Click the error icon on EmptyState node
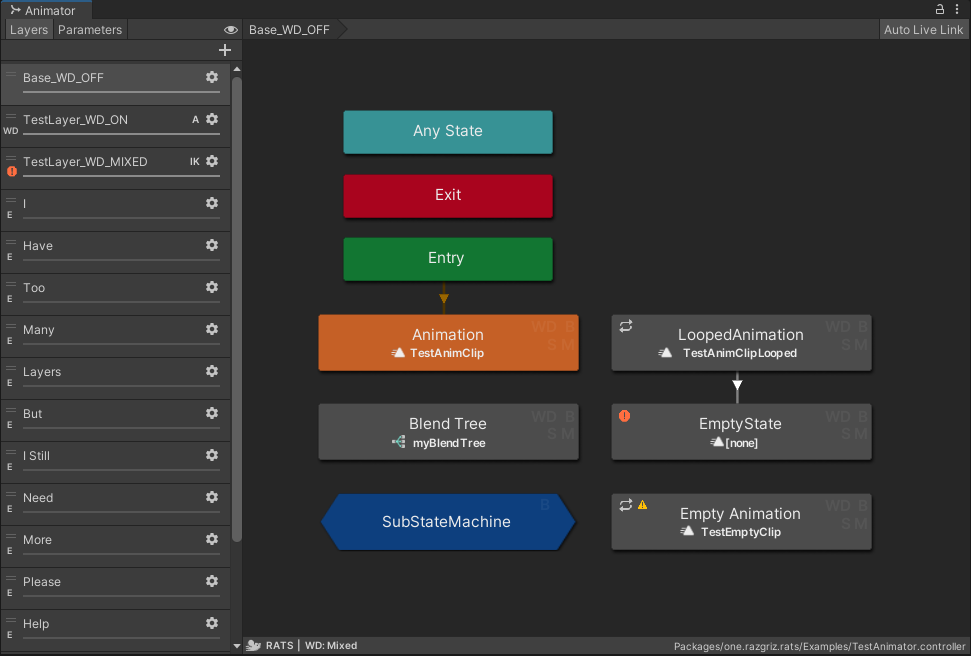971x656 pixels. tap(625, 415)
